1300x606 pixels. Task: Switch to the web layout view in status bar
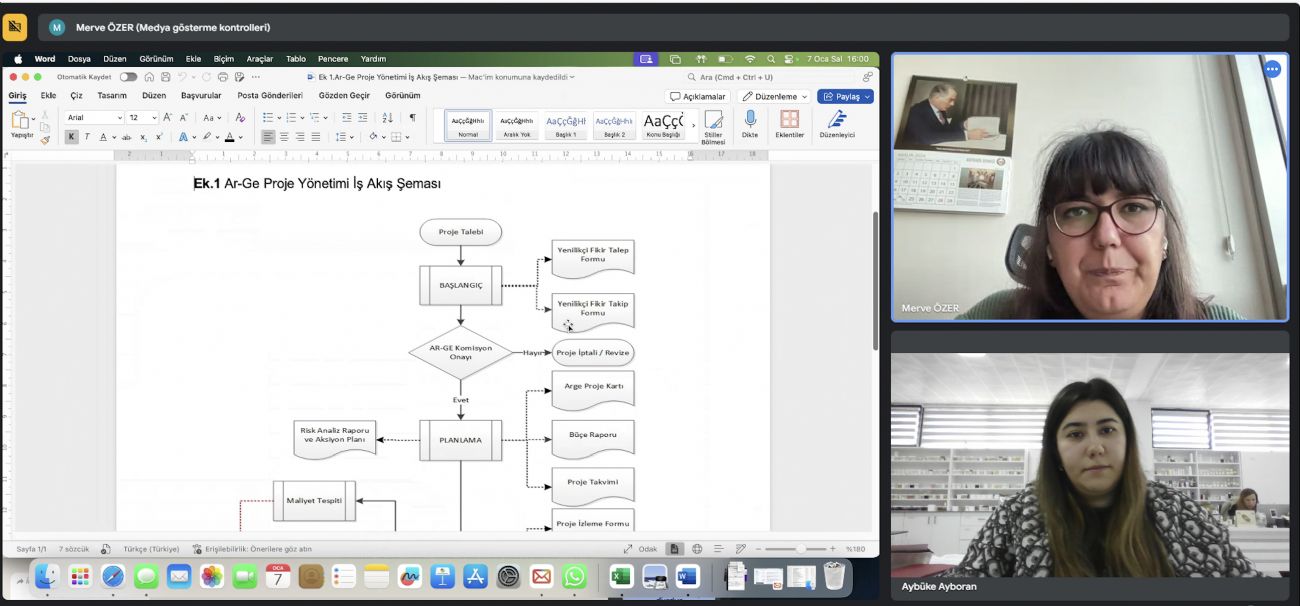[697, 549]
